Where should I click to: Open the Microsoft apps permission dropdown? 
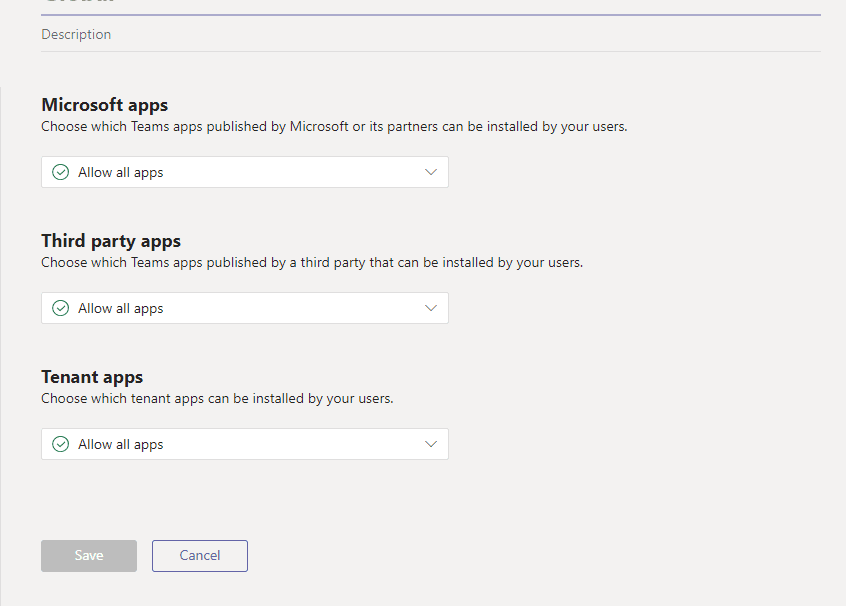[244, 172]
